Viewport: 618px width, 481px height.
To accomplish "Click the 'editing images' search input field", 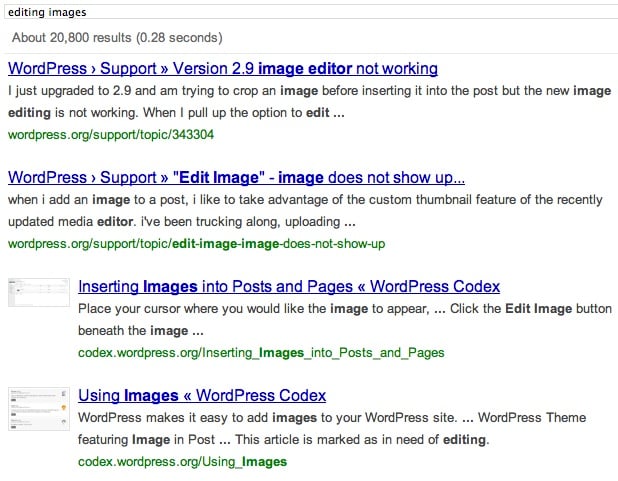I will tap(300, 12).
